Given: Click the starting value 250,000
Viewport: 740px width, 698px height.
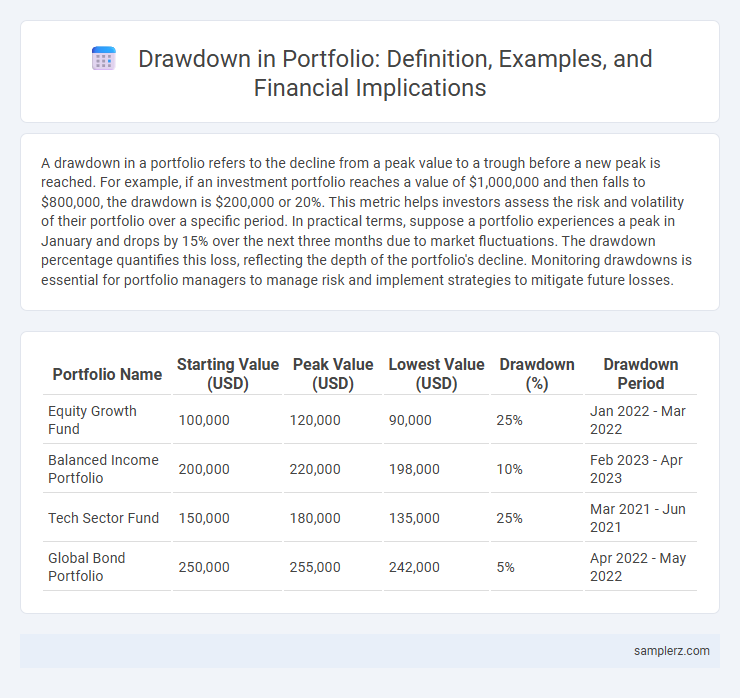Looking at the screenshot, I should [204, 567].
